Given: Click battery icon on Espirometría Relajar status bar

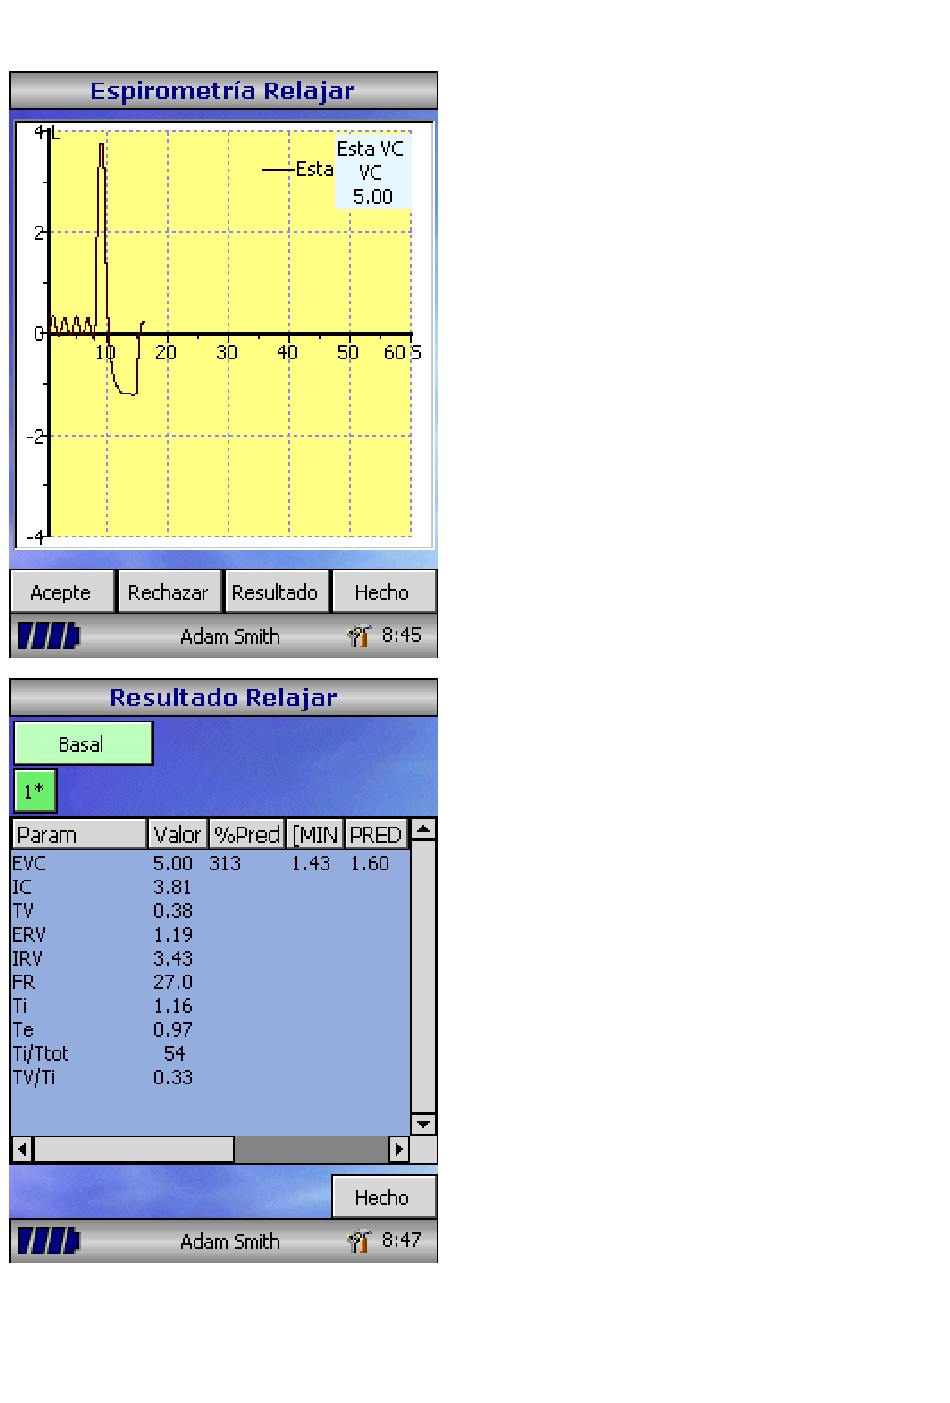Looking at the screenshot, I should (x=48, y=636).
